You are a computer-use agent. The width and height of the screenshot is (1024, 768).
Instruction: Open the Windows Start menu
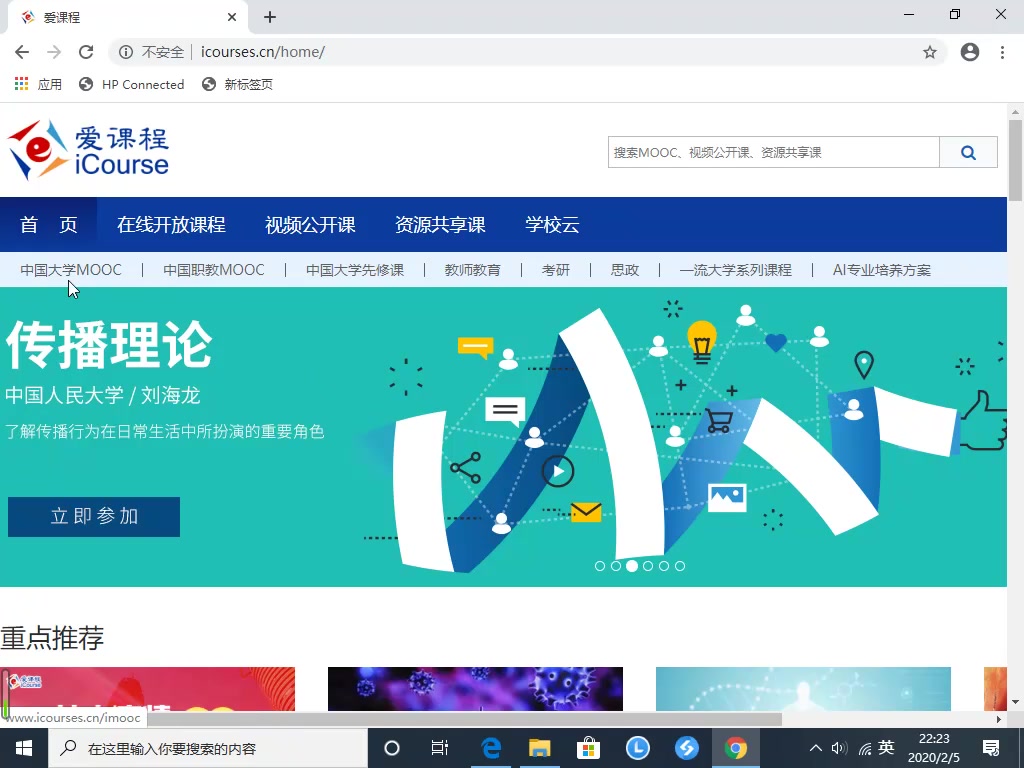[x=23, y=747]
